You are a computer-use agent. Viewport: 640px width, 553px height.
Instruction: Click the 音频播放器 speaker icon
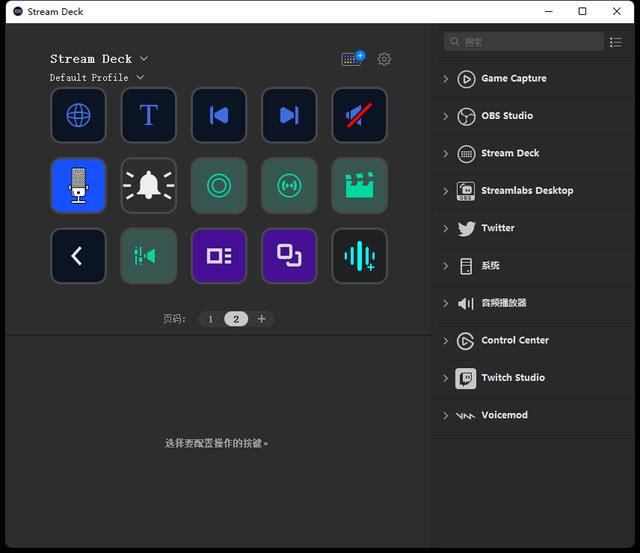point(466,304)
